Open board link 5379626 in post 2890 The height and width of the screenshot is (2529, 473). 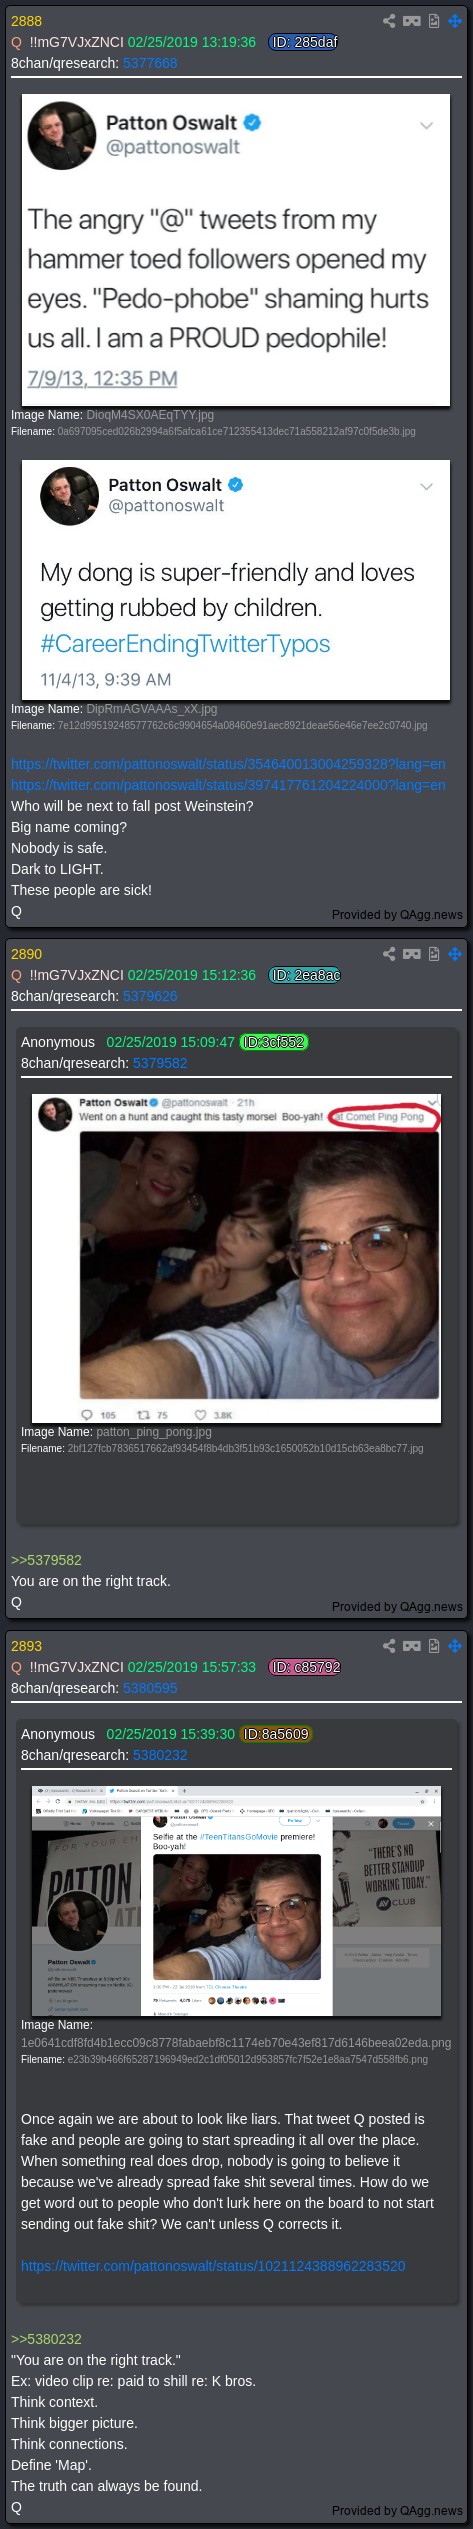tap(150, 996)
